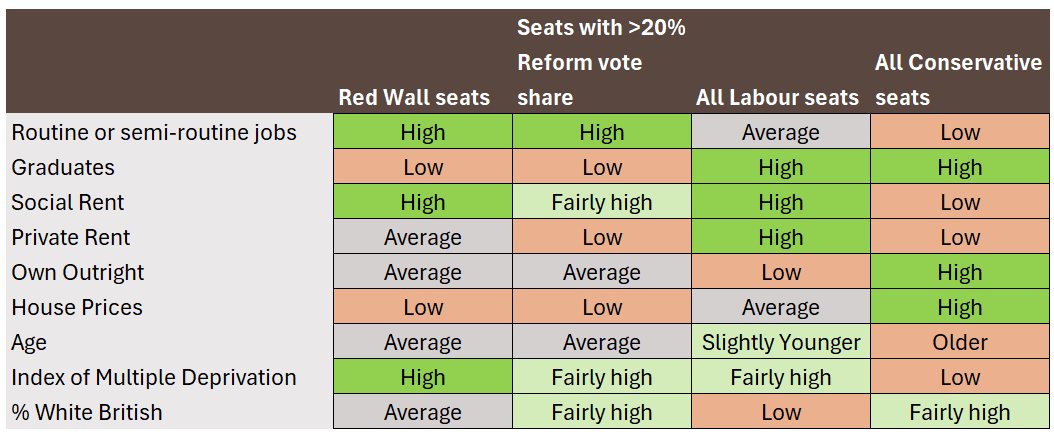1054x436 pixels.
Task: Select the All Labour seats column header
Action: pyautogui.click(x=777, y=97)
